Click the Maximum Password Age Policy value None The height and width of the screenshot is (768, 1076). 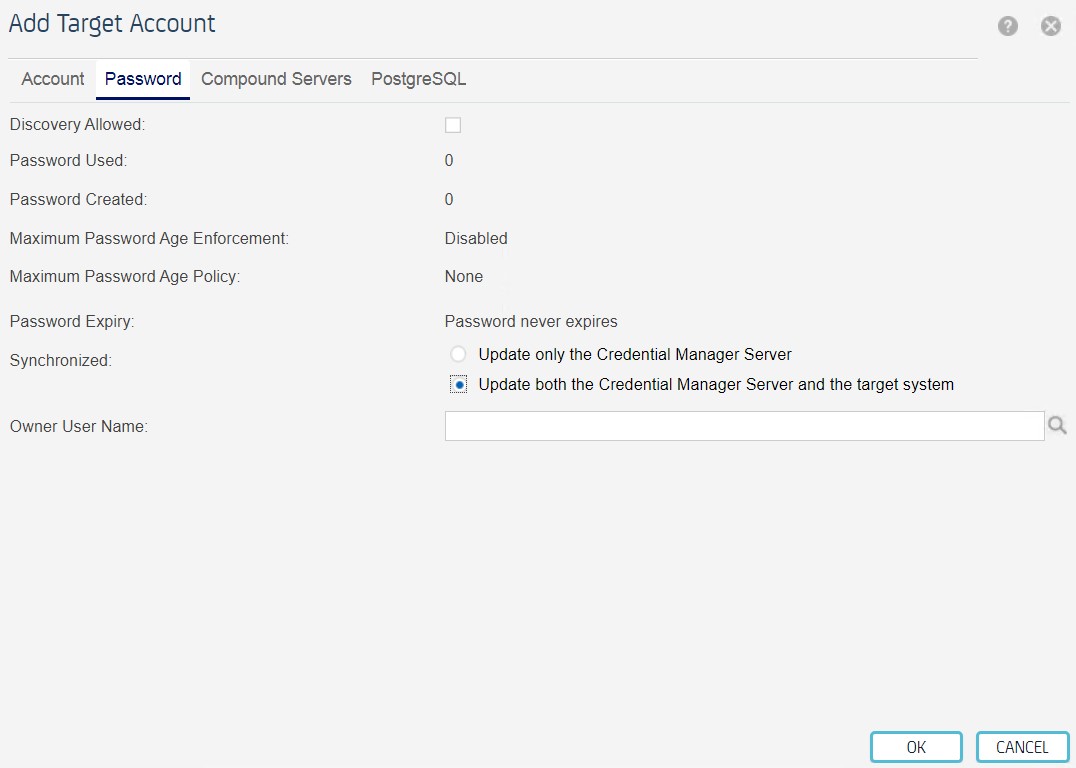coord(463,276)
